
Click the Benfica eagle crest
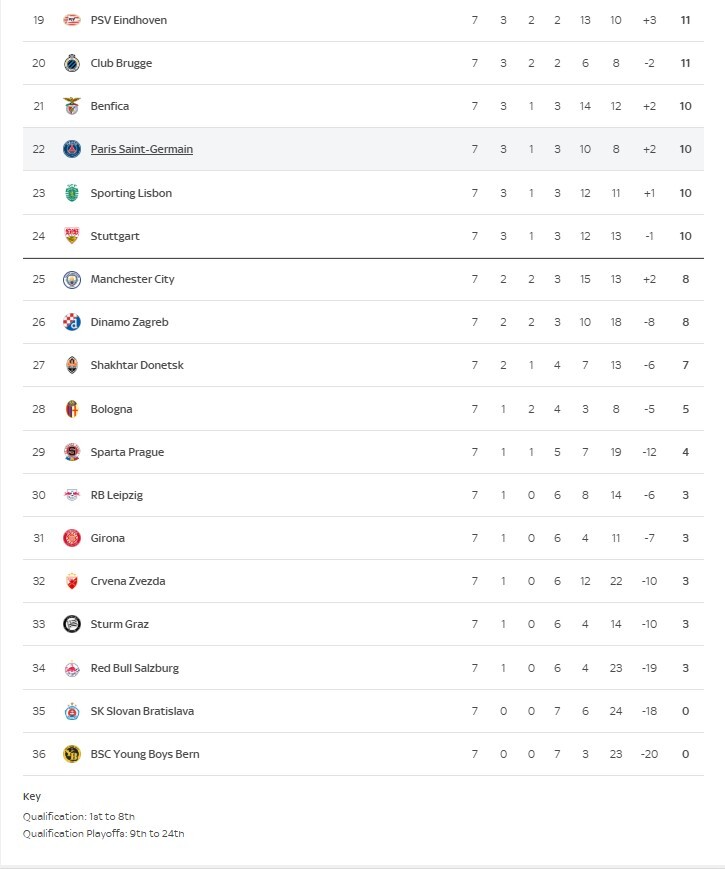click(x=72, y=106)
